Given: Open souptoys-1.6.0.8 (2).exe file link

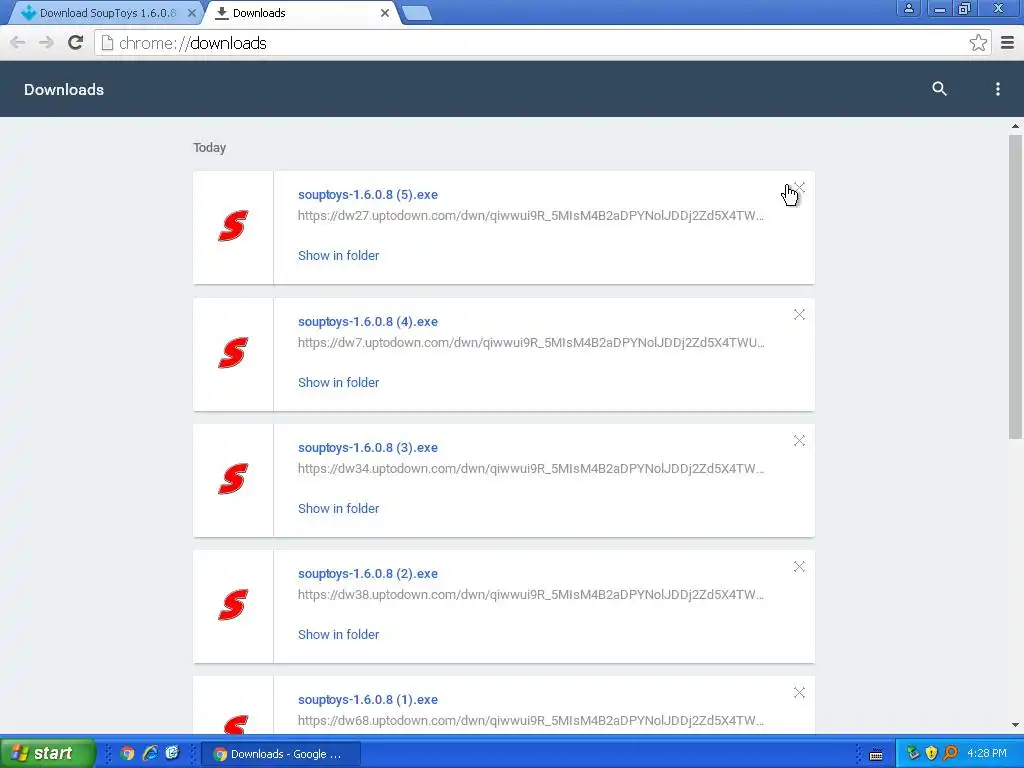Looking at the screenshot, I should (368, 573).
